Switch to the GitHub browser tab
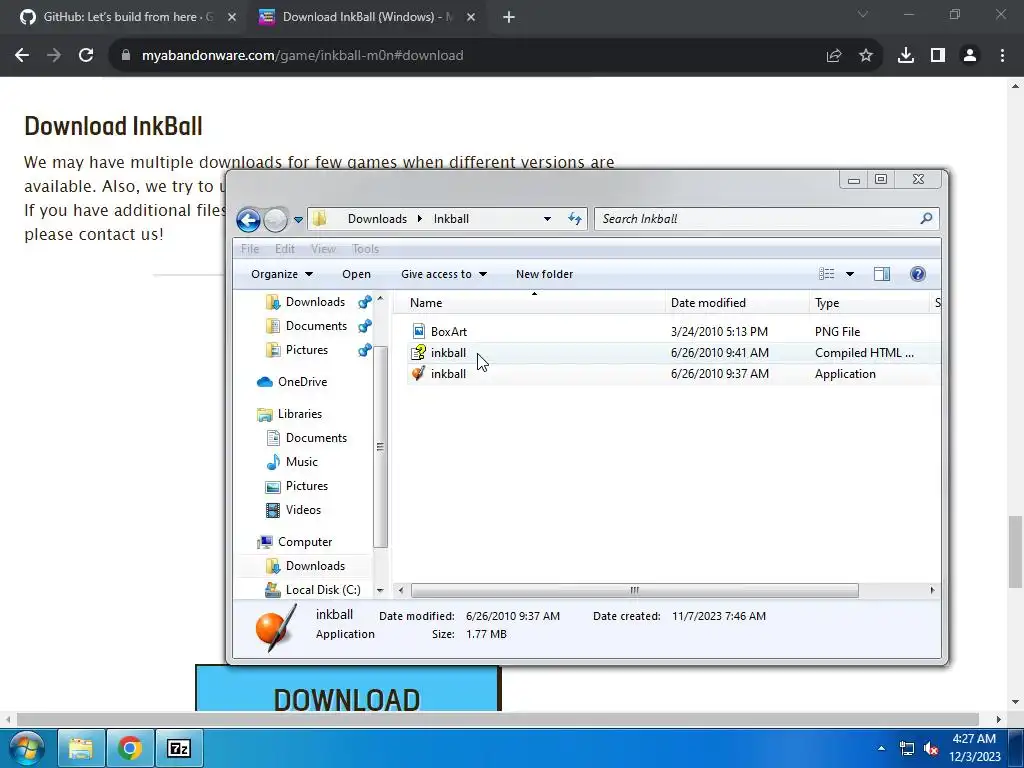The image size is (1024, 768). 129,17
